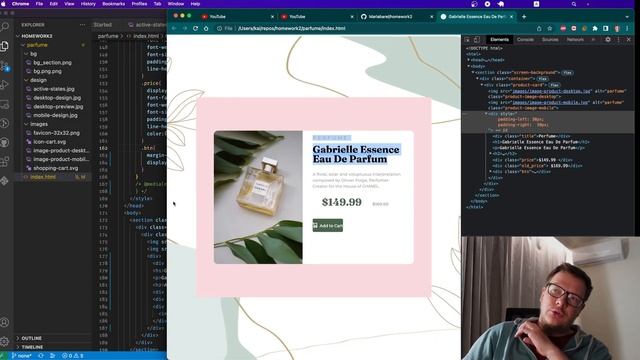Open the Chrome extensions puzzle icon

click(595, 28)
